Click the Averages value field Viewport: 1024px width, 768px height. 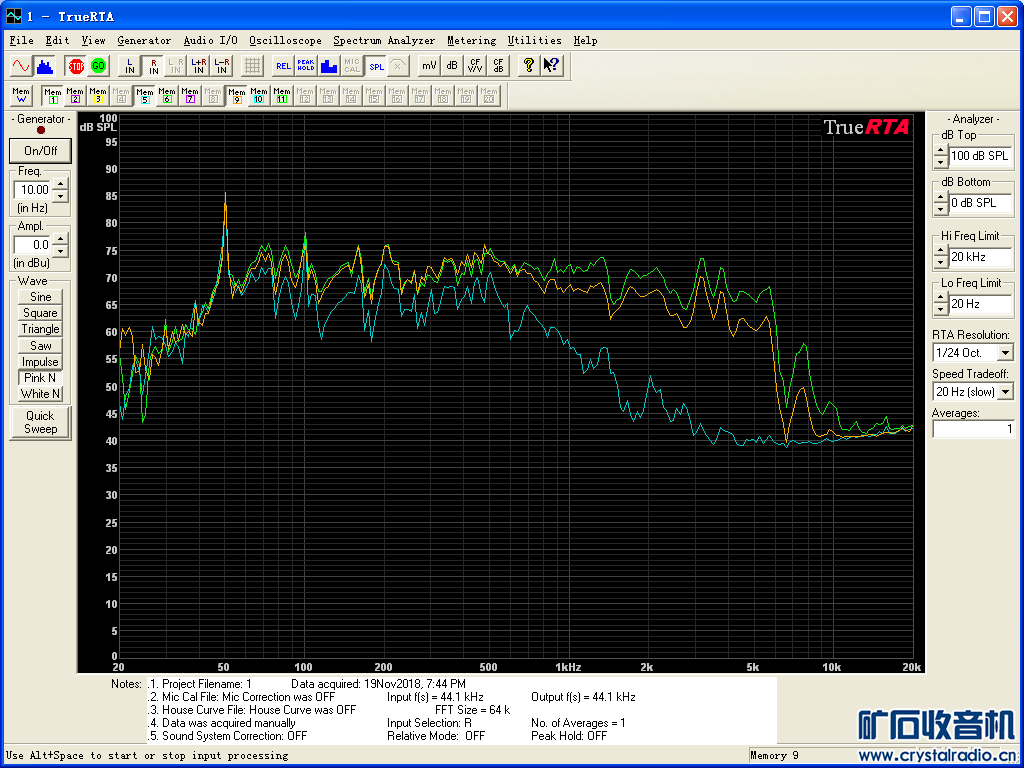973,429
